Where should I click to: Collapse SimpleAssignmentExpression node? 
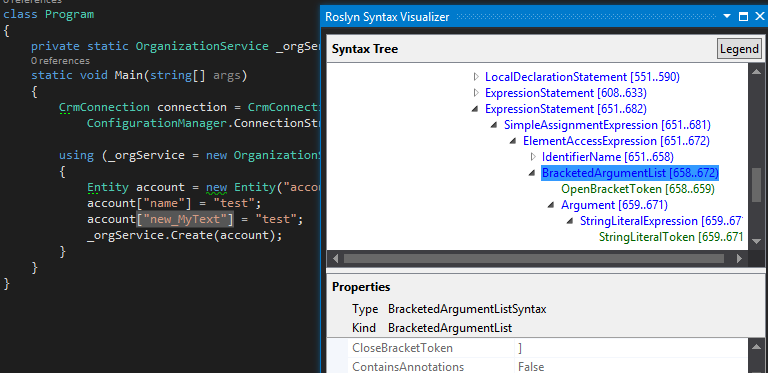[495, 125]
